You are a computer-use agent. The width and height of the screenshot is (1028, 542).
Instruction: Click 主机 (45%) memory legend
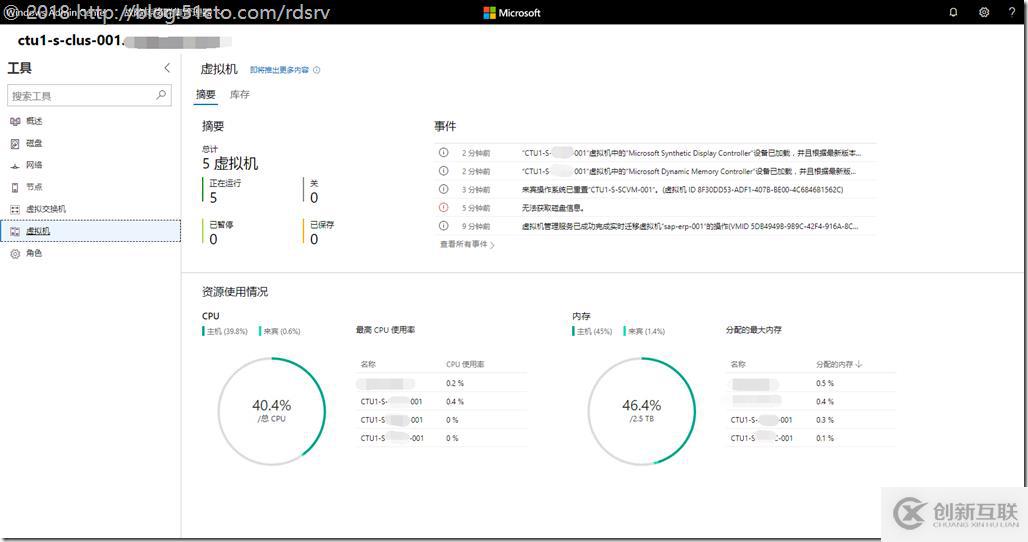tap(593, 332)
